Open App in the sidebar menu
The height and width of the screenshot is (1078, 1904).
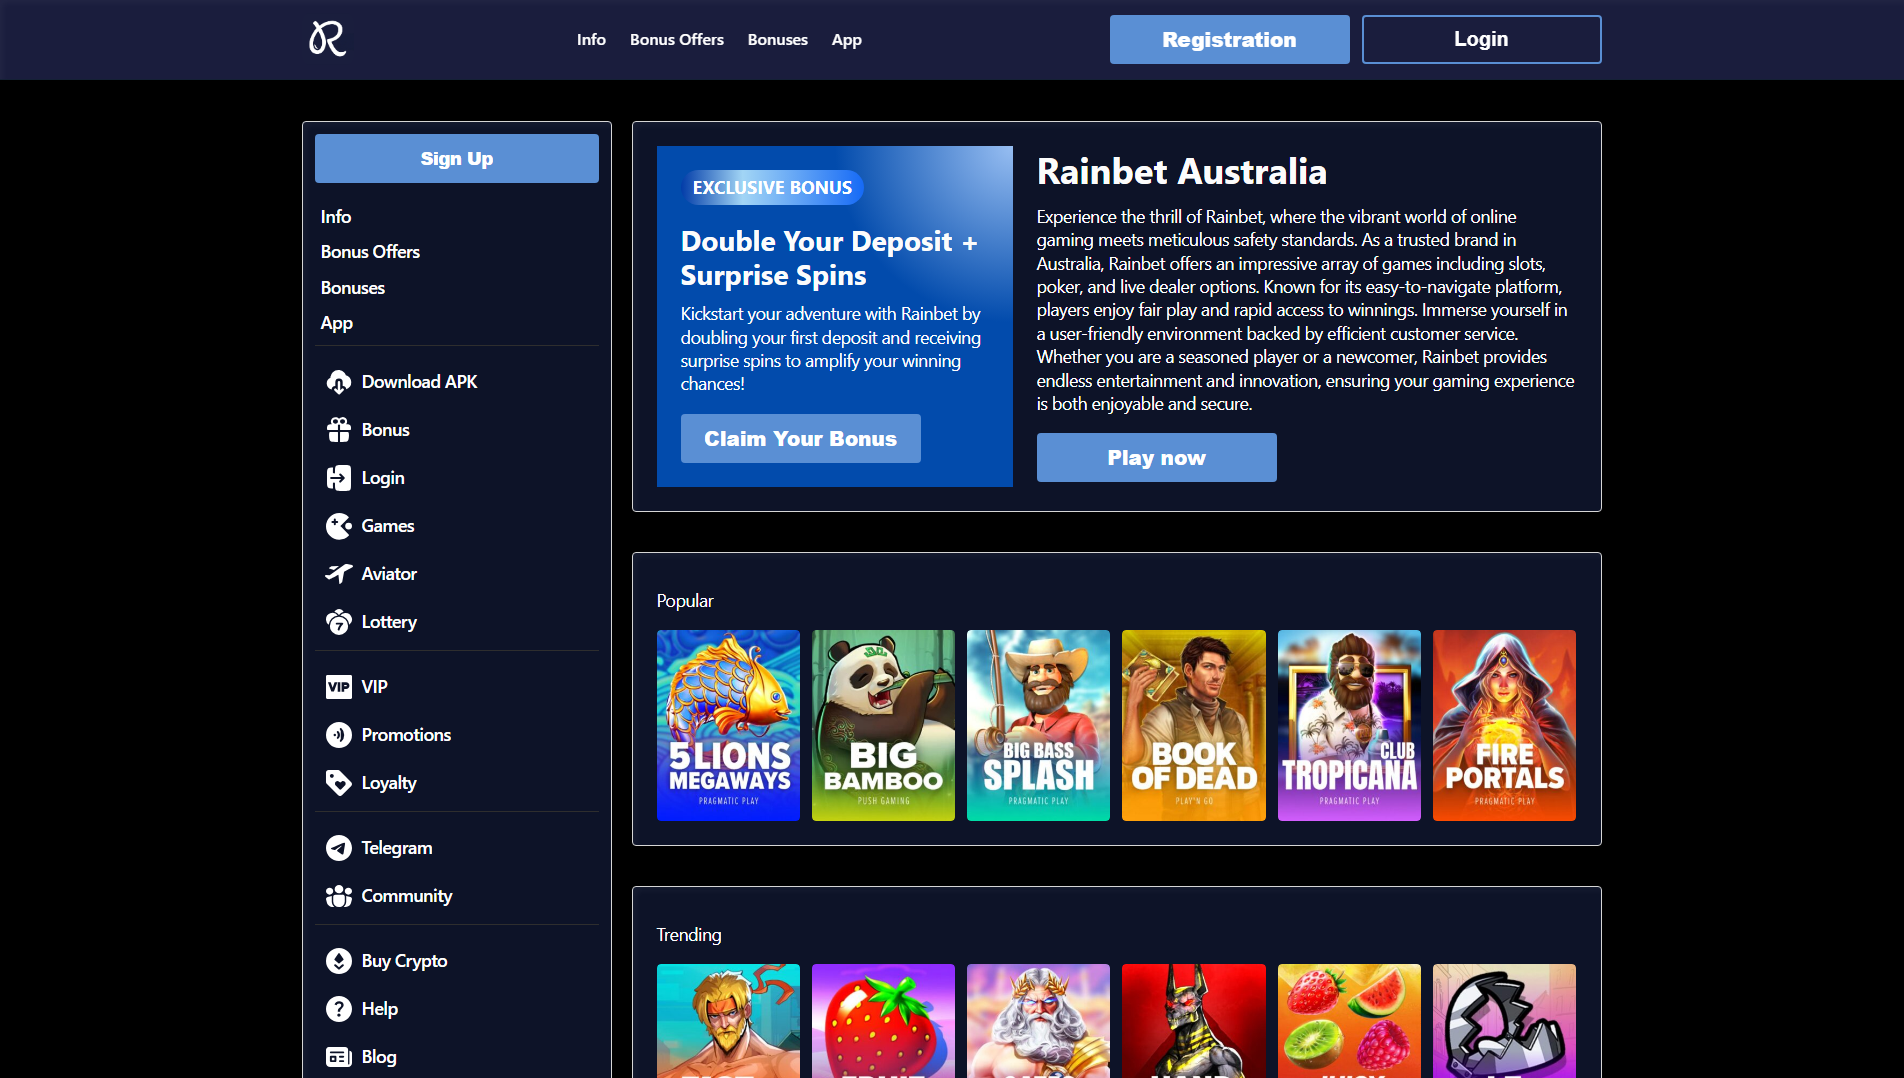point(337,323)
